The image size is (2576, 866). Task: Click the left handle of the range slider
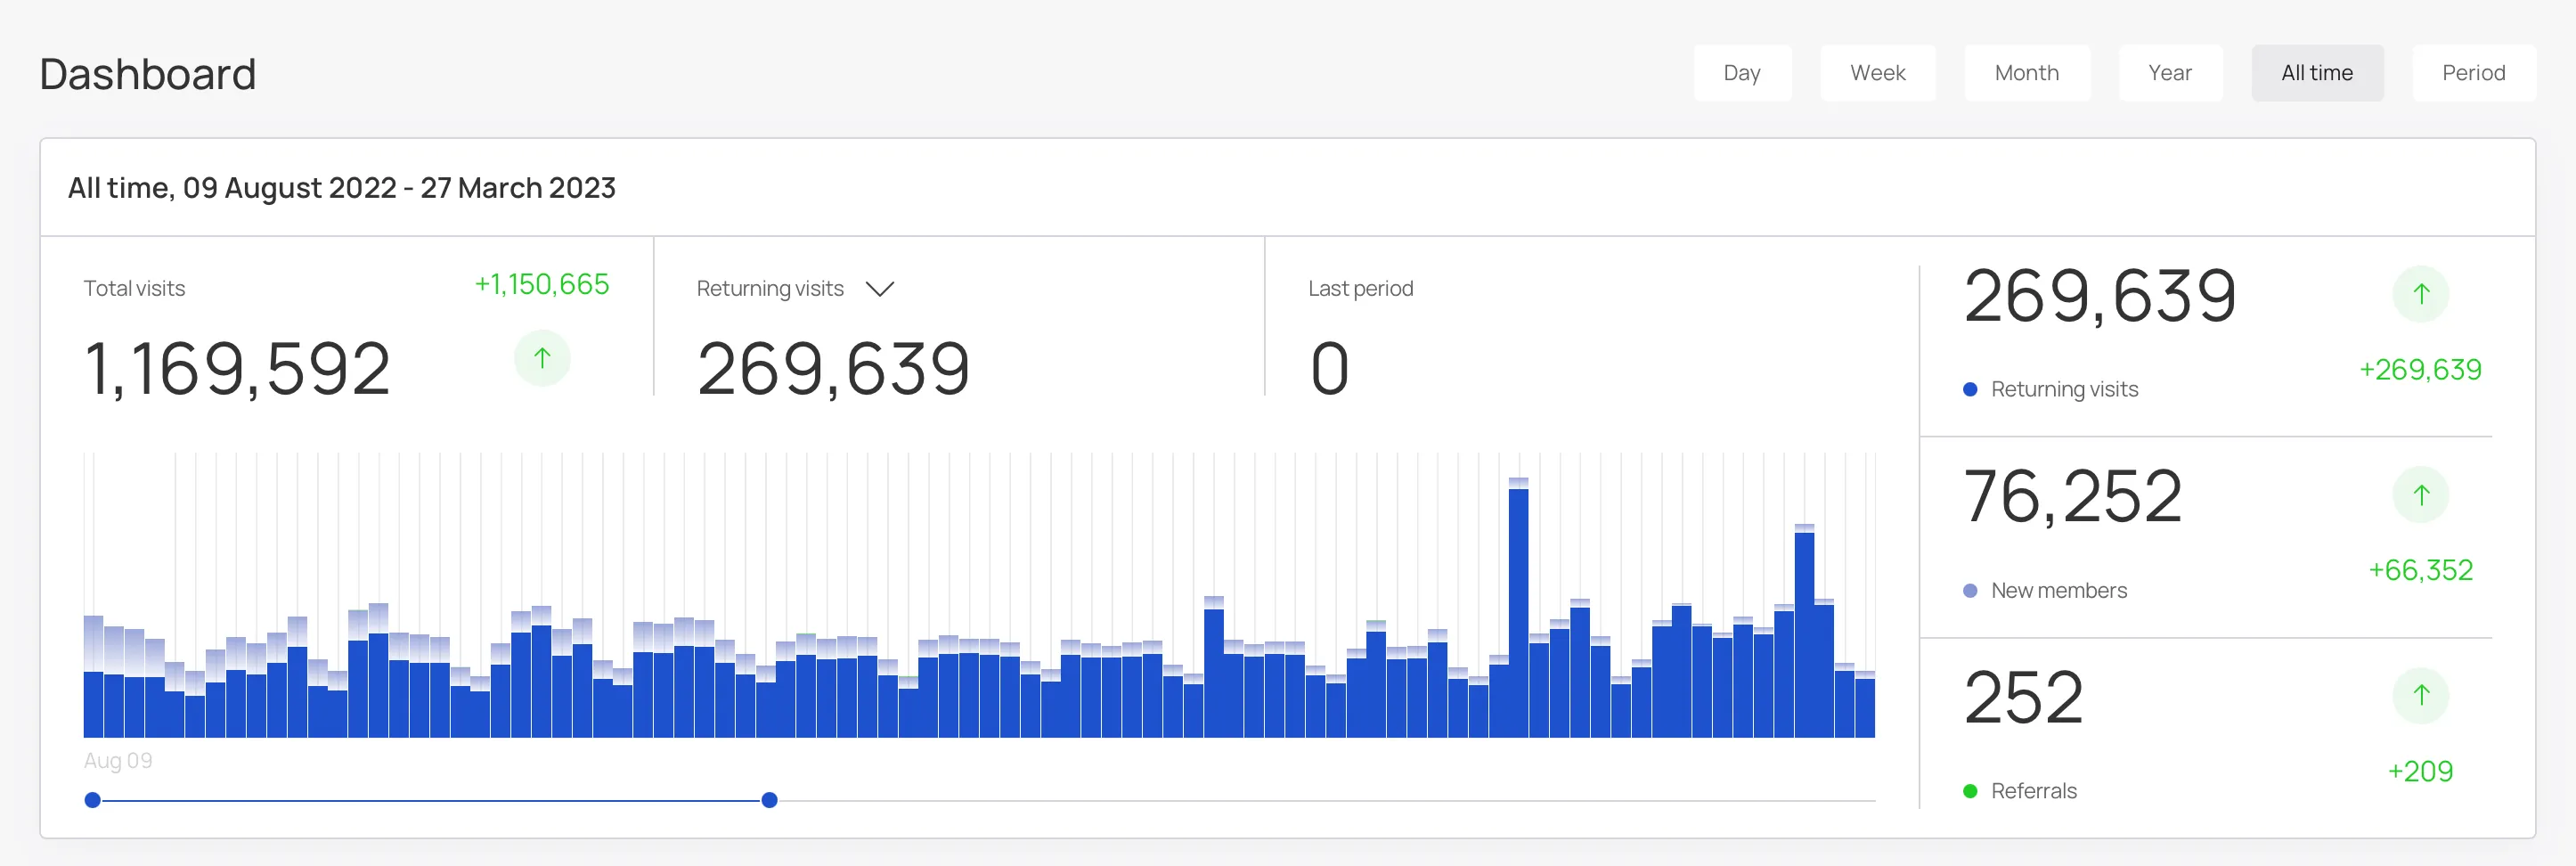click(93, 800)
